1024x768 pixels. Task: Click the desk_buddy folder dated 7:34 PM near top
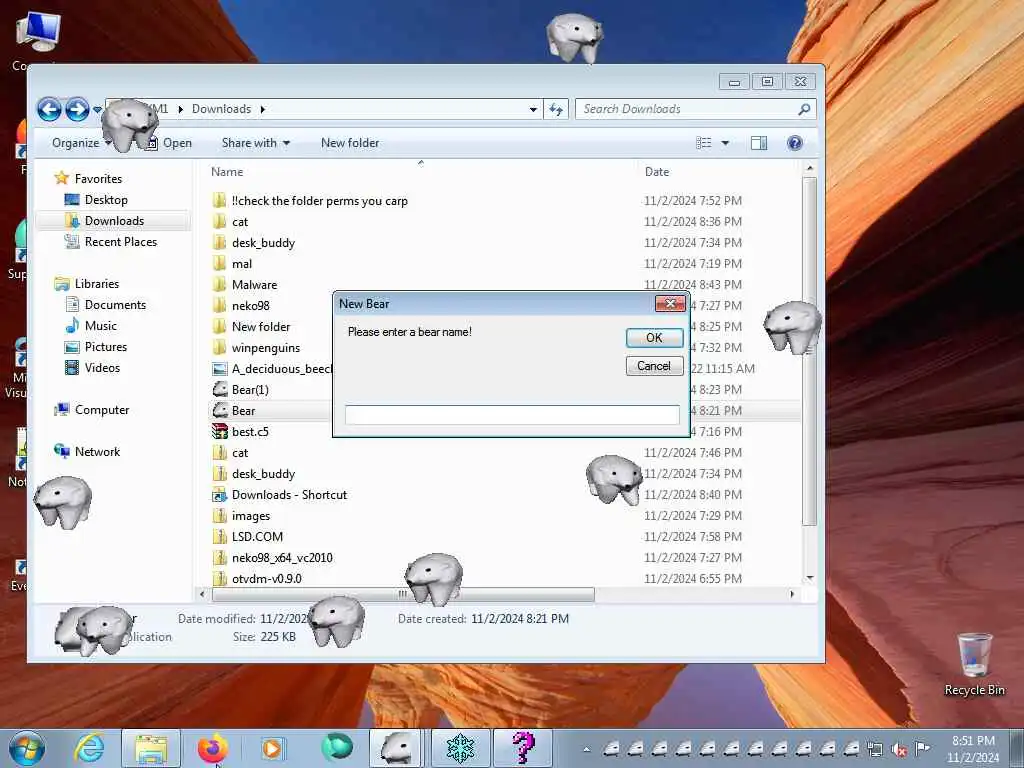click(263, 243)
